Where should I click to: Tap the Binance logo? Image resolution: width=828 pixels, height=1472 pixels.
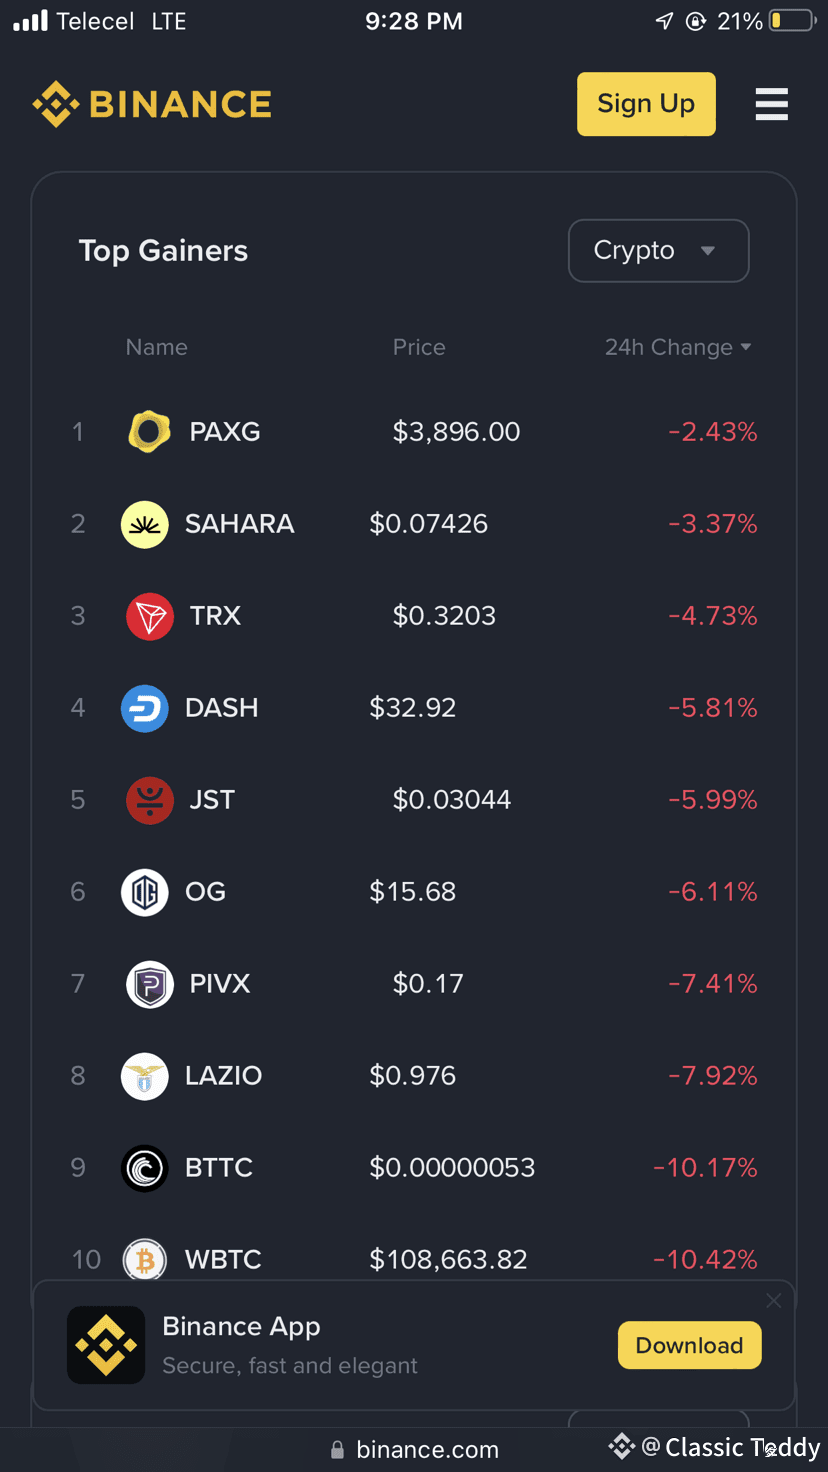pyautogui.click(x=152, y=104)
